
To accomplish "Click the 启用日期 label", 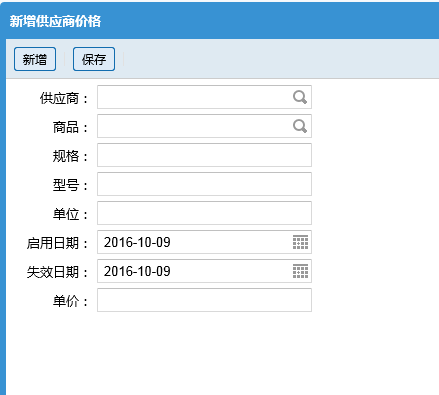I will coord(58,243).
